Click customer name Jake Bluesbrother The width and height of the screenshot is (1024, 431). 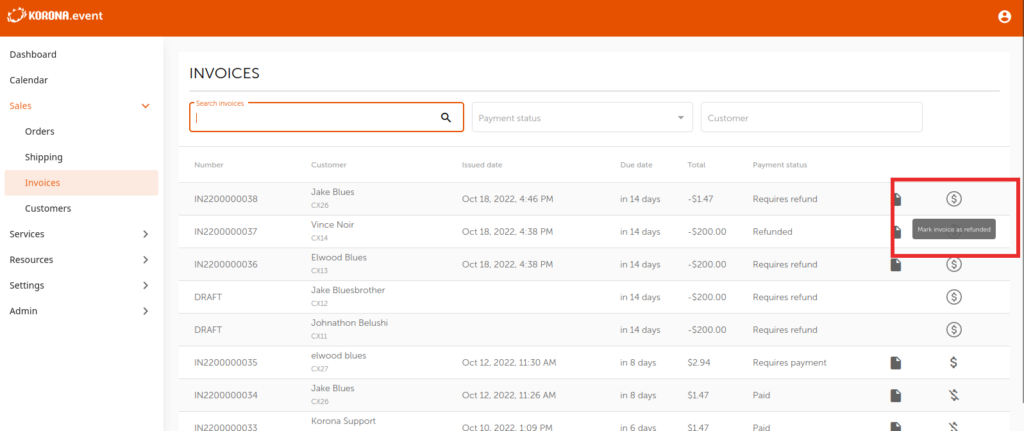click(348, 290)
